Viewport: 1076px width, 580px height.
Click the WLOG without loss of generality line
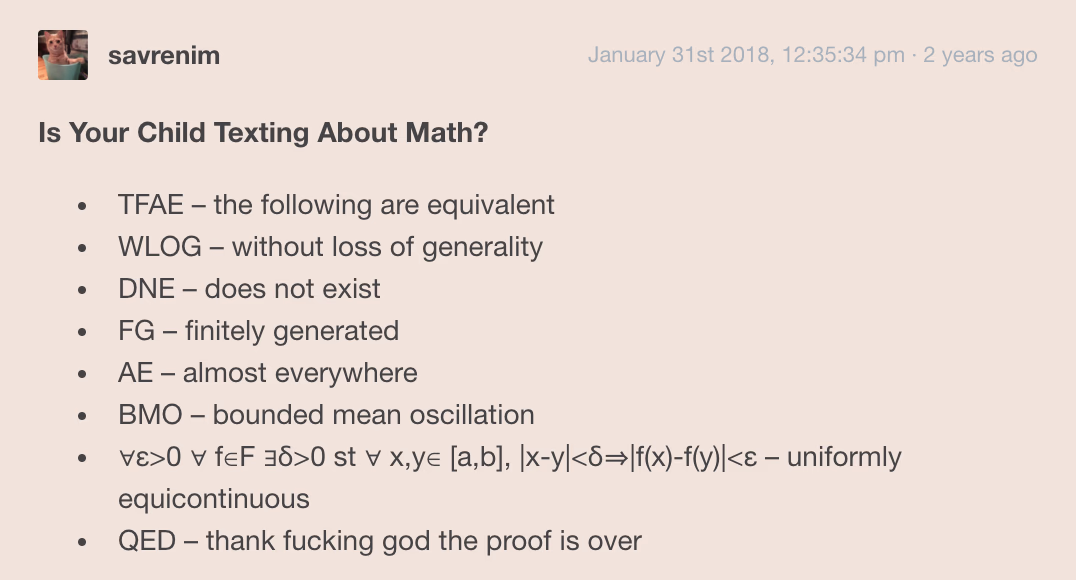pyautogui.click(x=330, y=246)
